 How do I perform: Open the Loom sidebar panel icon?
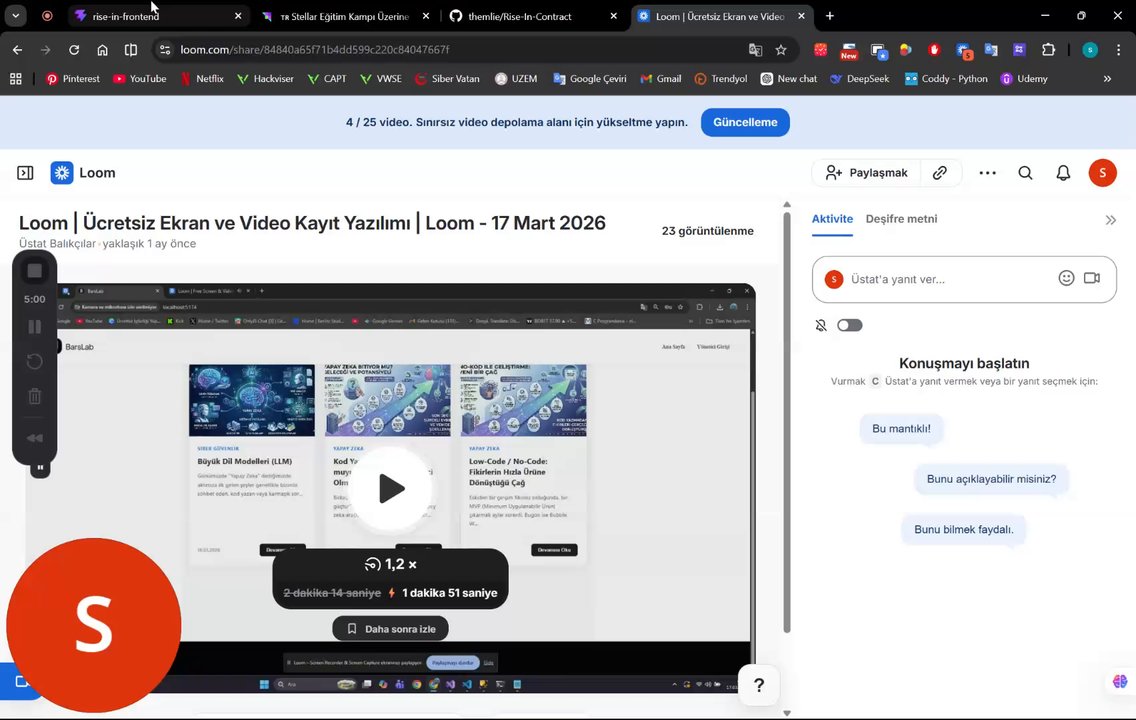coord(25,173)
